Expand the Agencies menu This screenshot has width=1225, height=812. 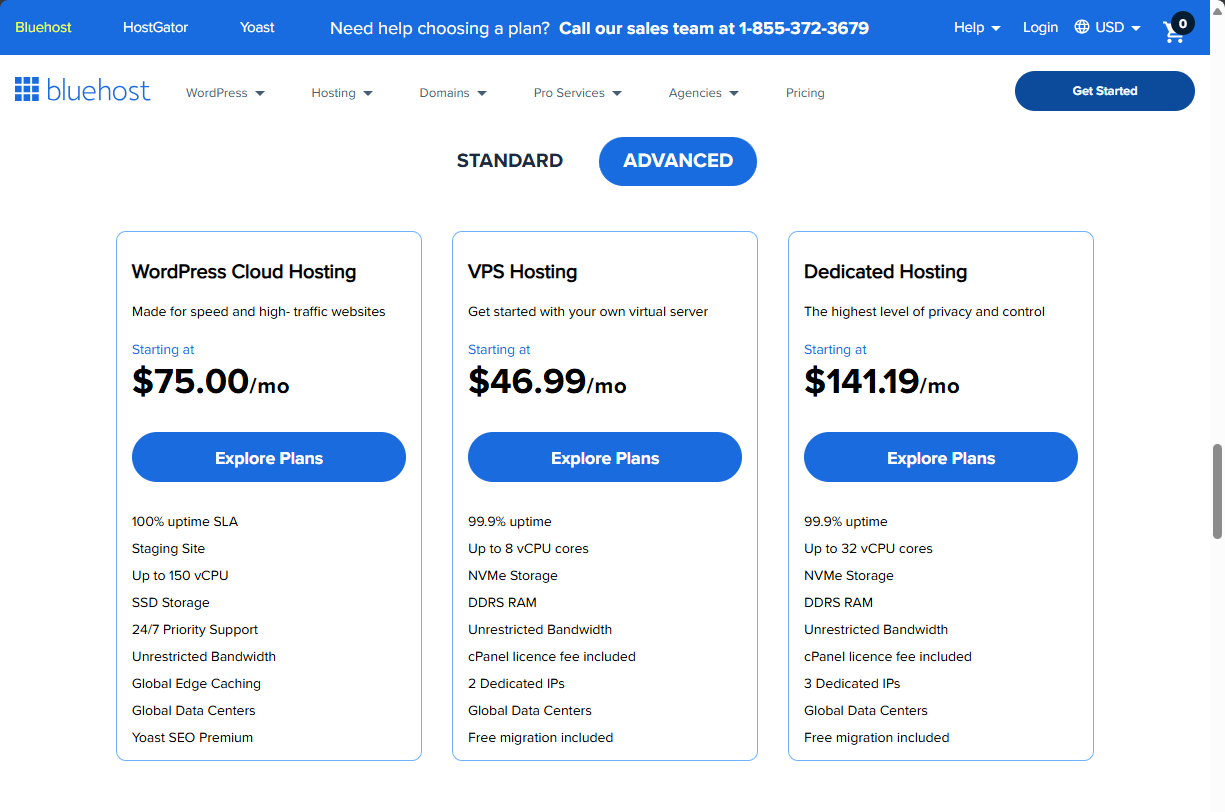click(x=703, y=92)
